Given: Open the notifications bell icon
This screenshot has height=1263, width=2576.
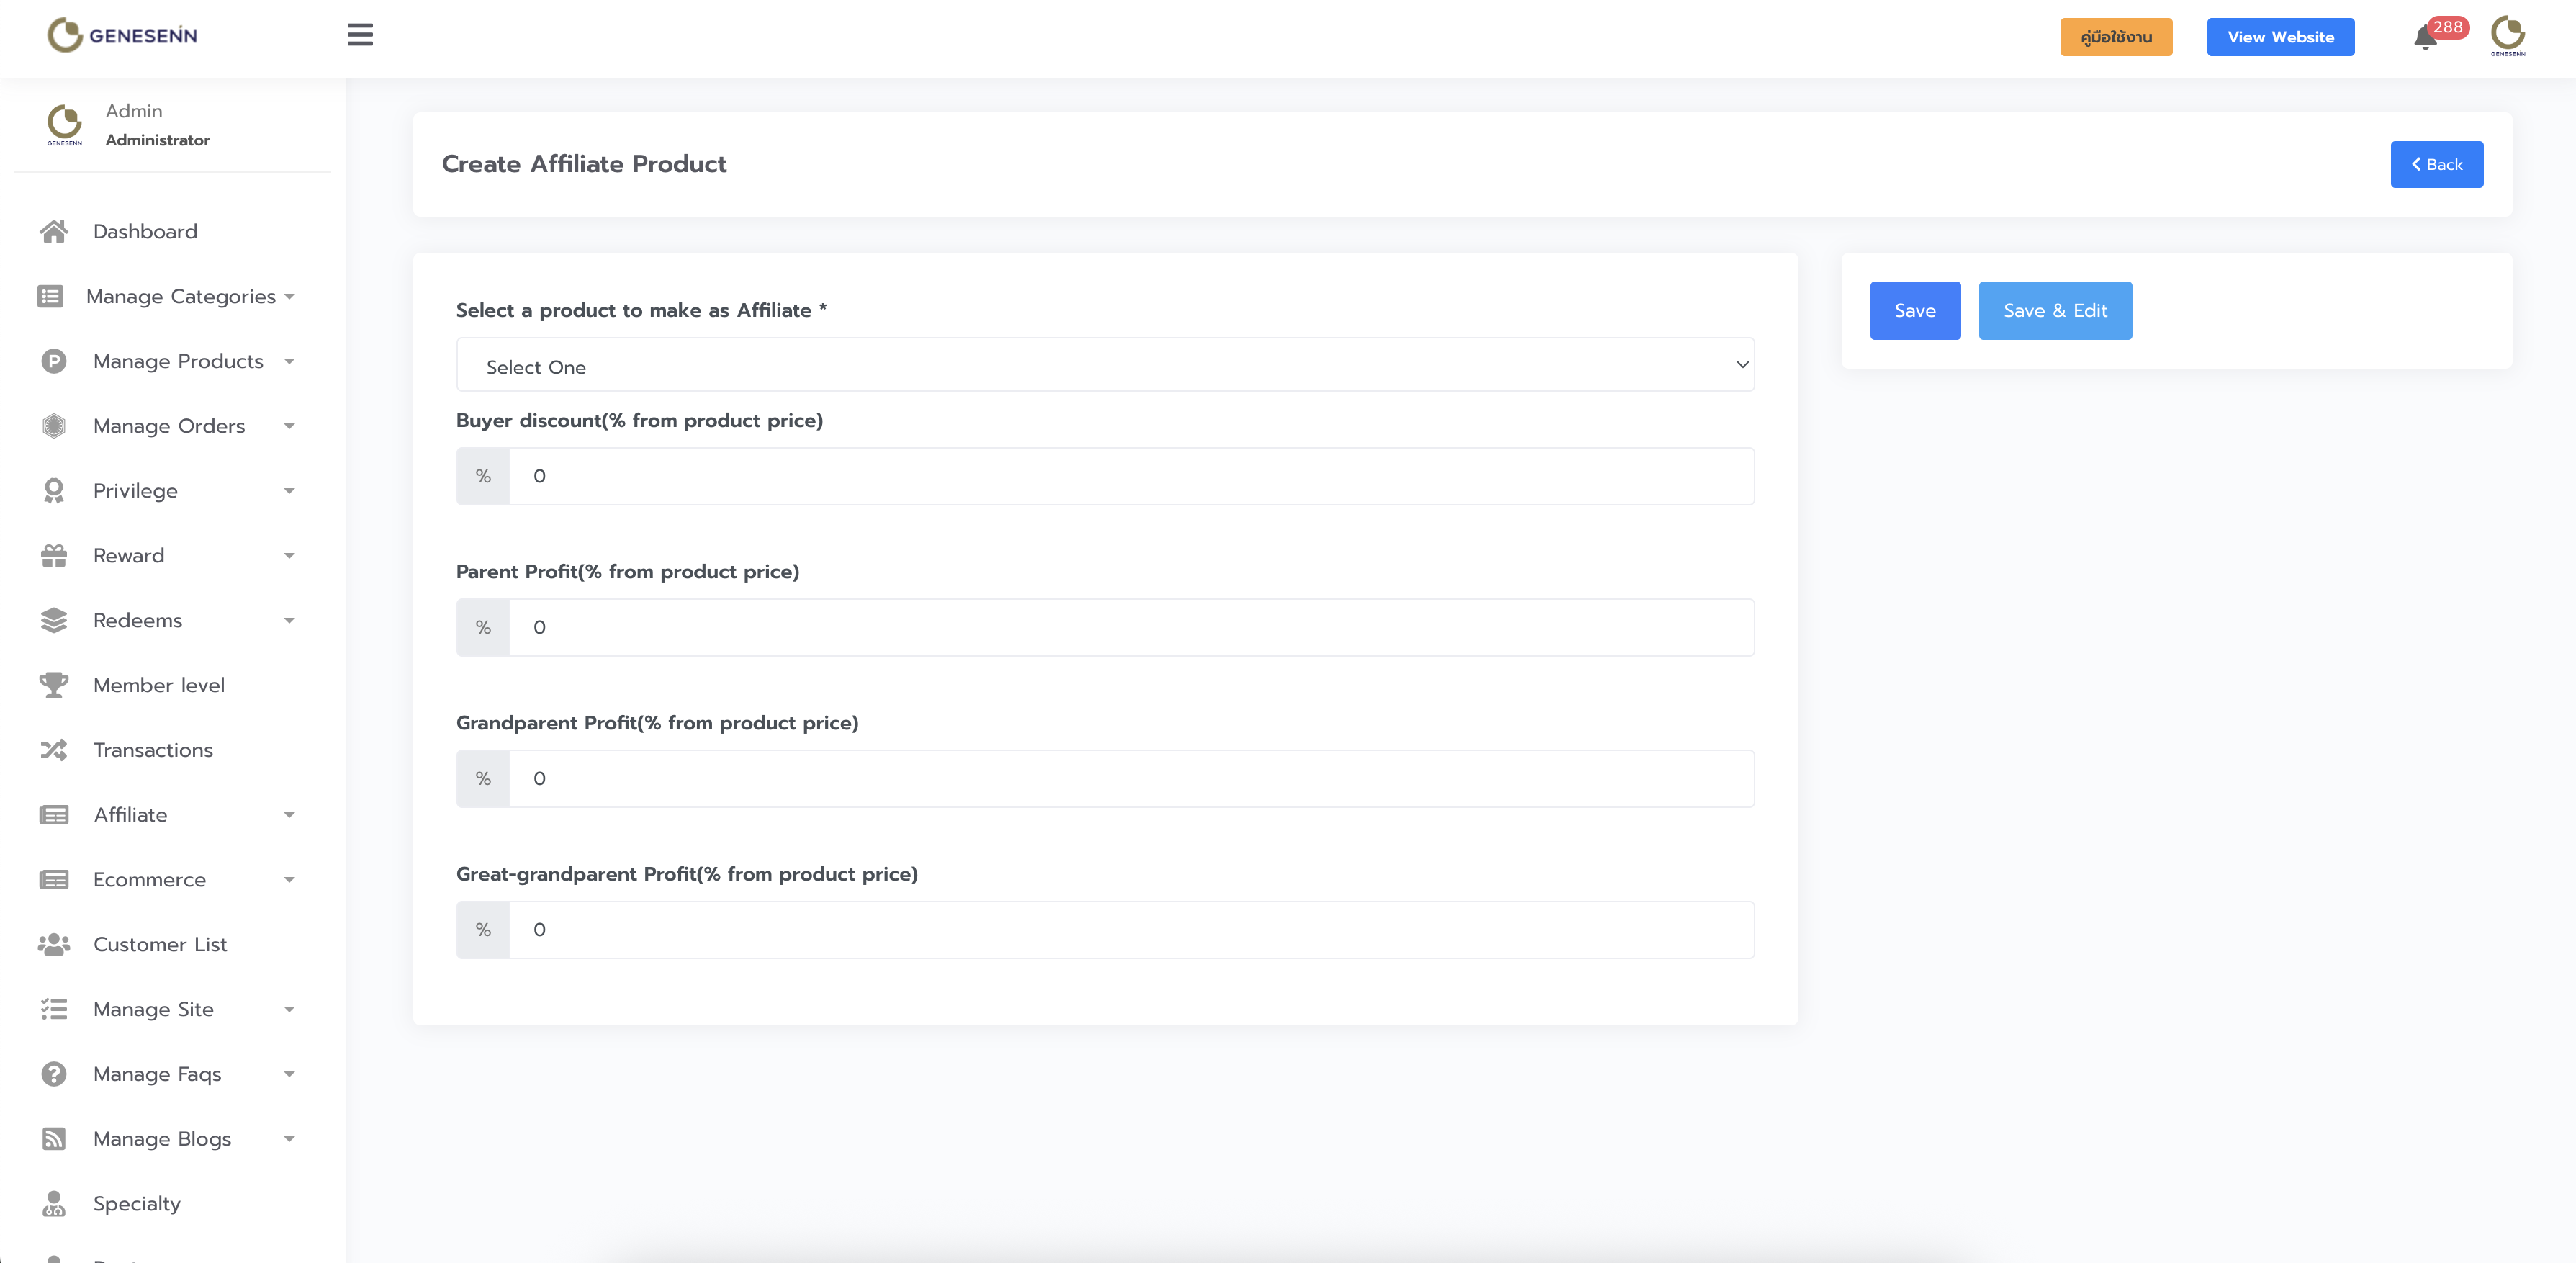Looking at the screenshot, I should click(x=2424, y=39).
